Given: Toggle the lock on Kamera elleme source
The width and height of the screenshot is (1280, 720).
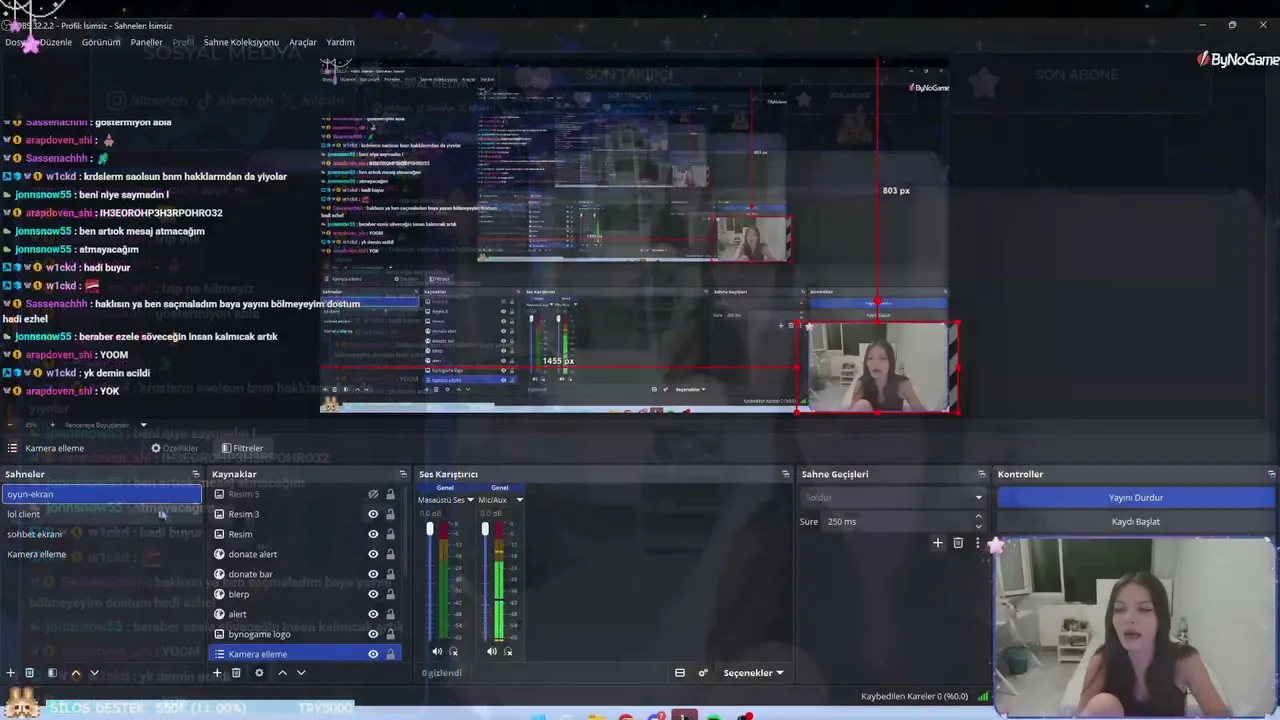Looking at the screenshot, I should click(x=390, y=654).
